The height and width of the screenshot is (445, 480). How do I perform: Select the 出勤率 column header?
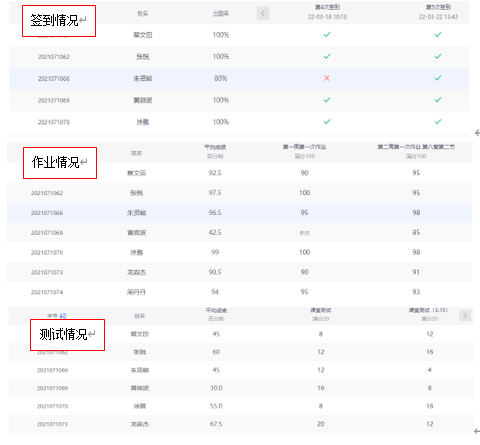coord(221,14)
